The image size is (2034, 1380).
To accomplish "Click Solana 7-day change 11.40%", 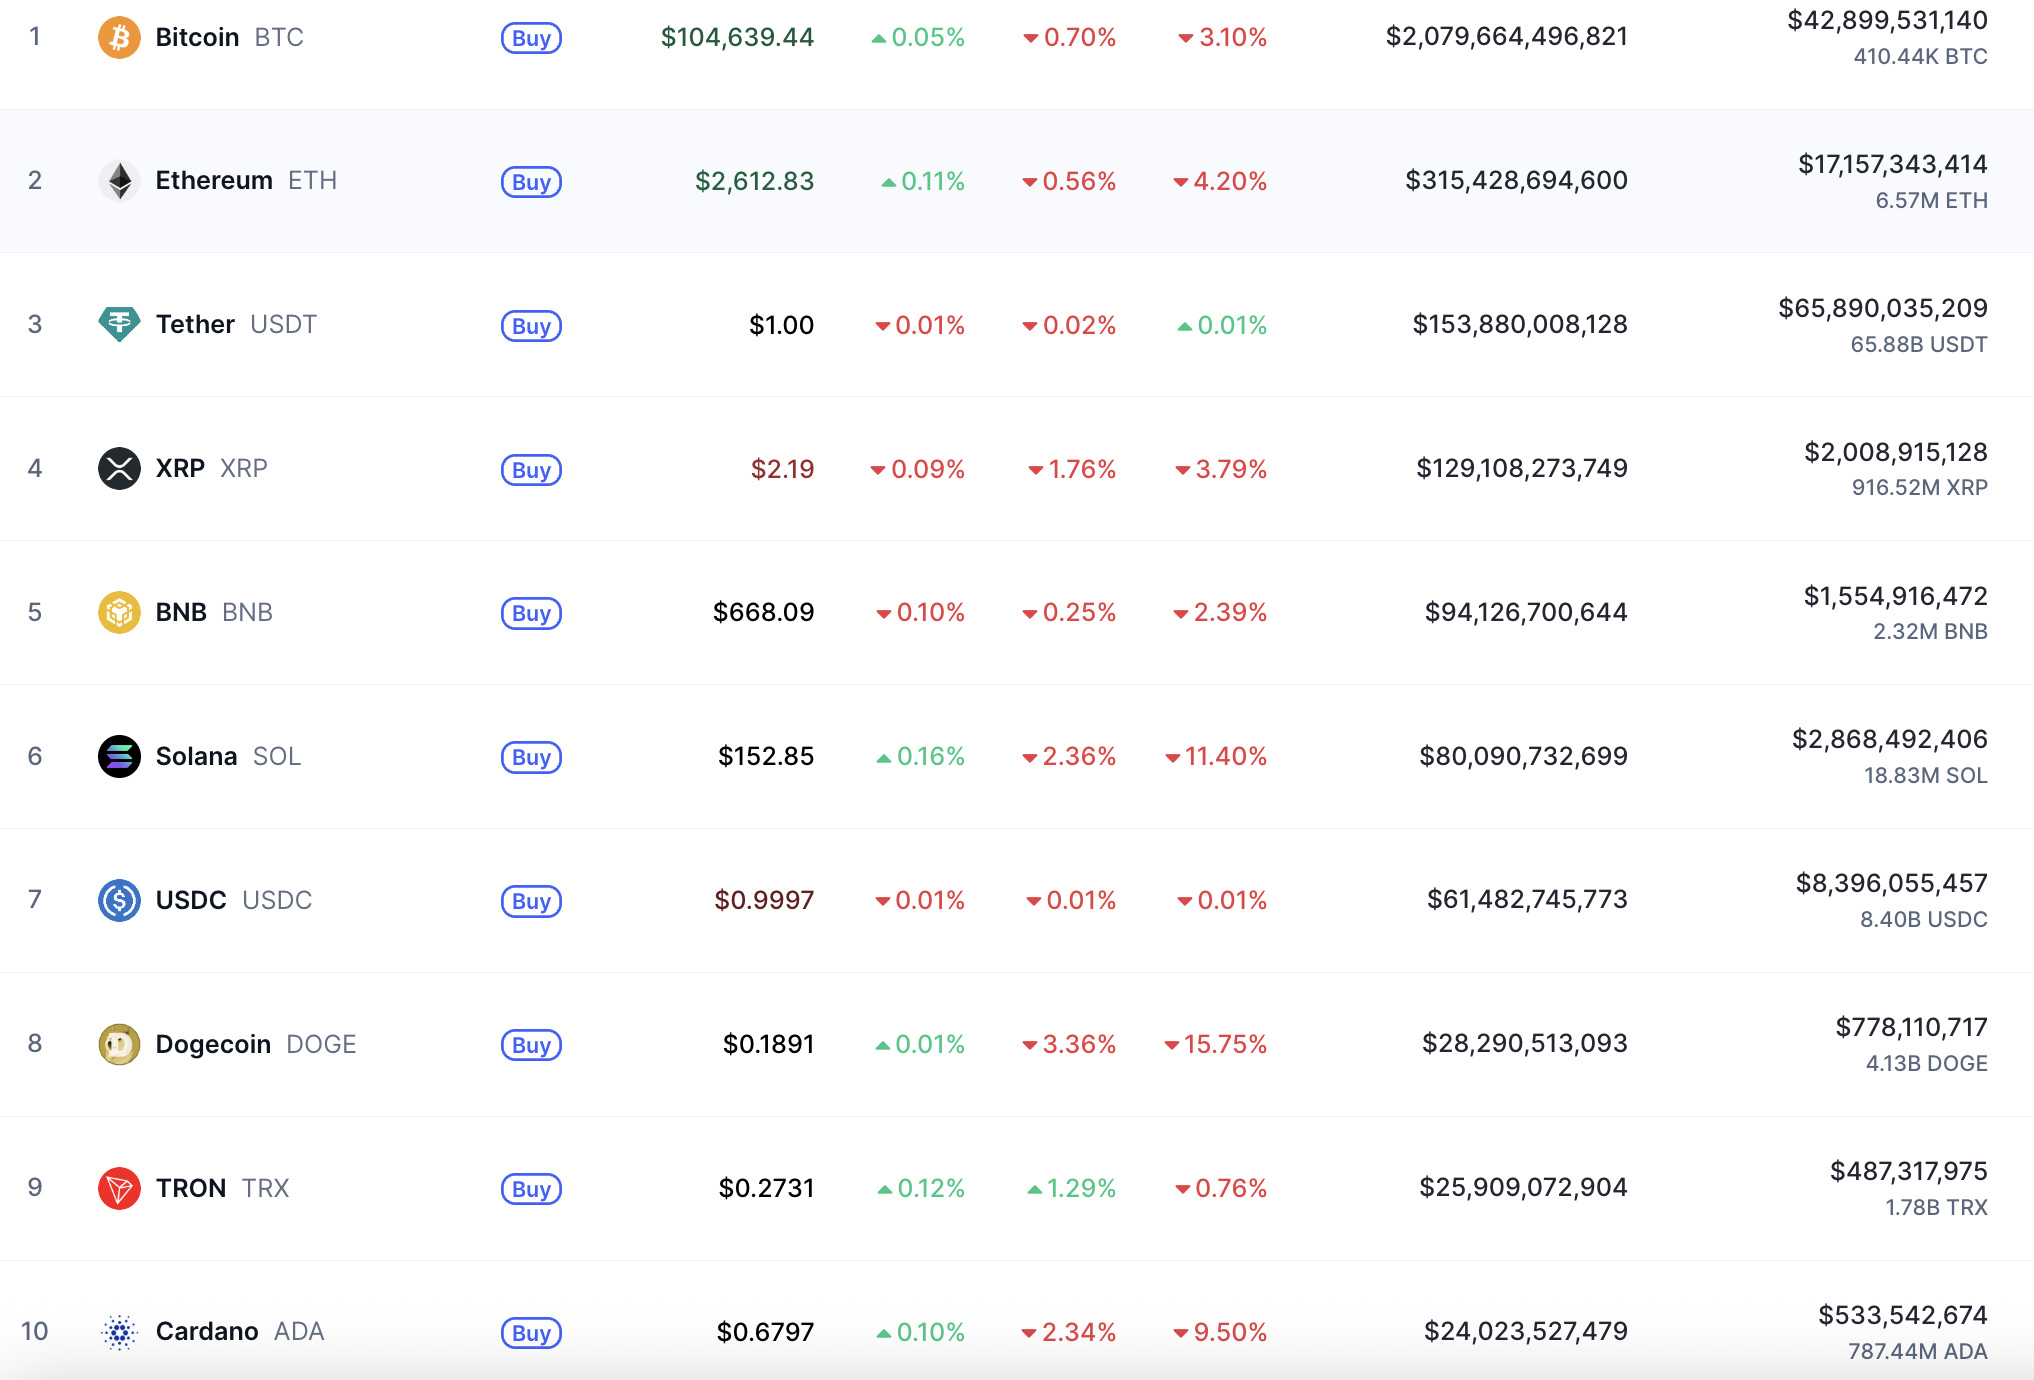I will 1216,756.
